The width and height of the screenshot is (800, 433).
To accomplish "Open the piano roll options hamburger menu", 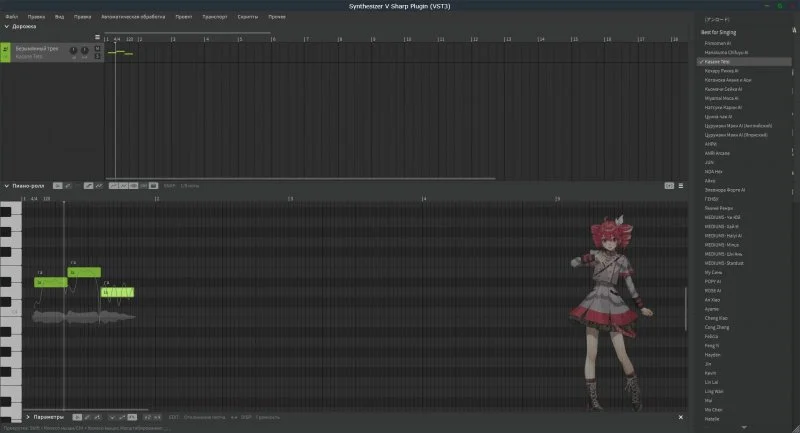I will [x=681, y=186].
